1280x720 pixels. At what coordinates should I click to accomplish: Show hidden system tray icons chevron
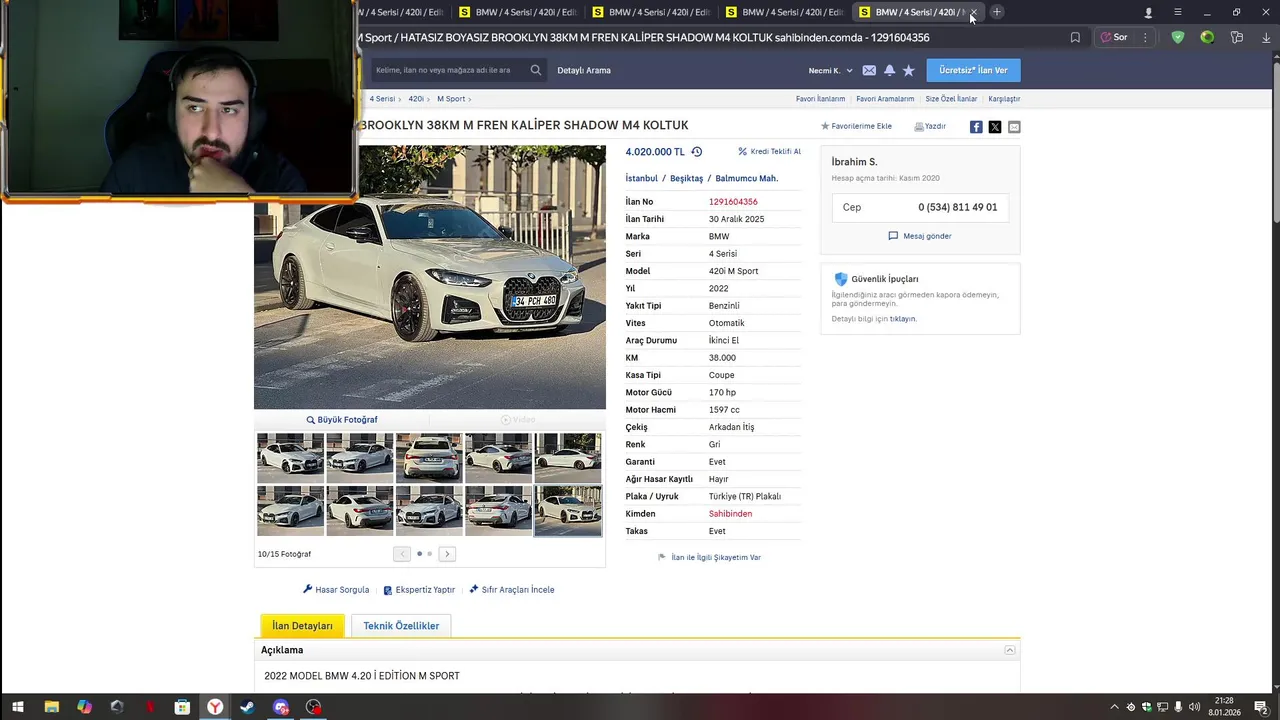pyautogui.click(x=1115, y=707)
